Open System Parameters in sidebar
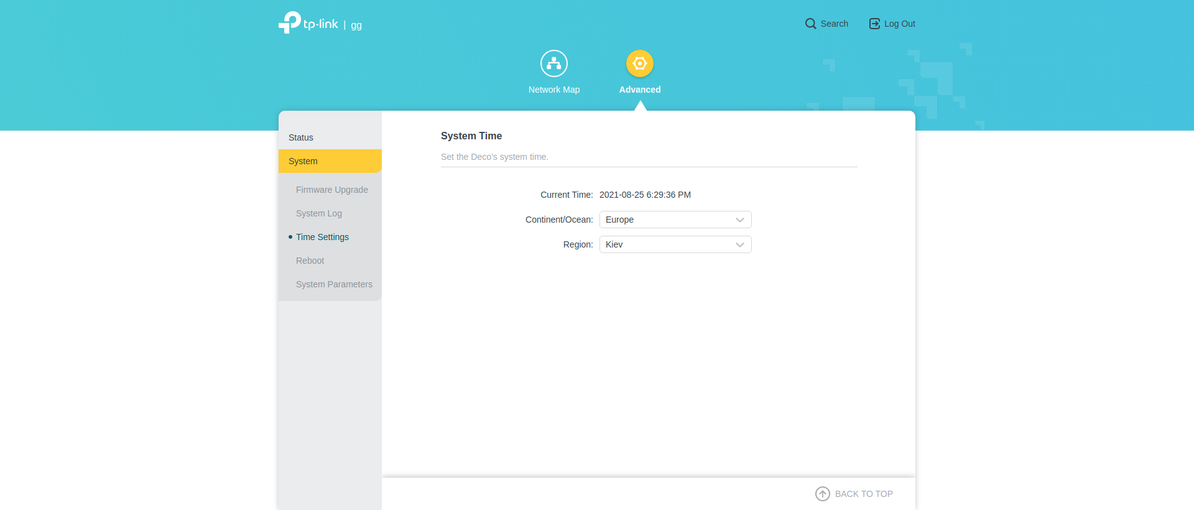Viewport: 1194px width, 510px height. tap(334, 284)
